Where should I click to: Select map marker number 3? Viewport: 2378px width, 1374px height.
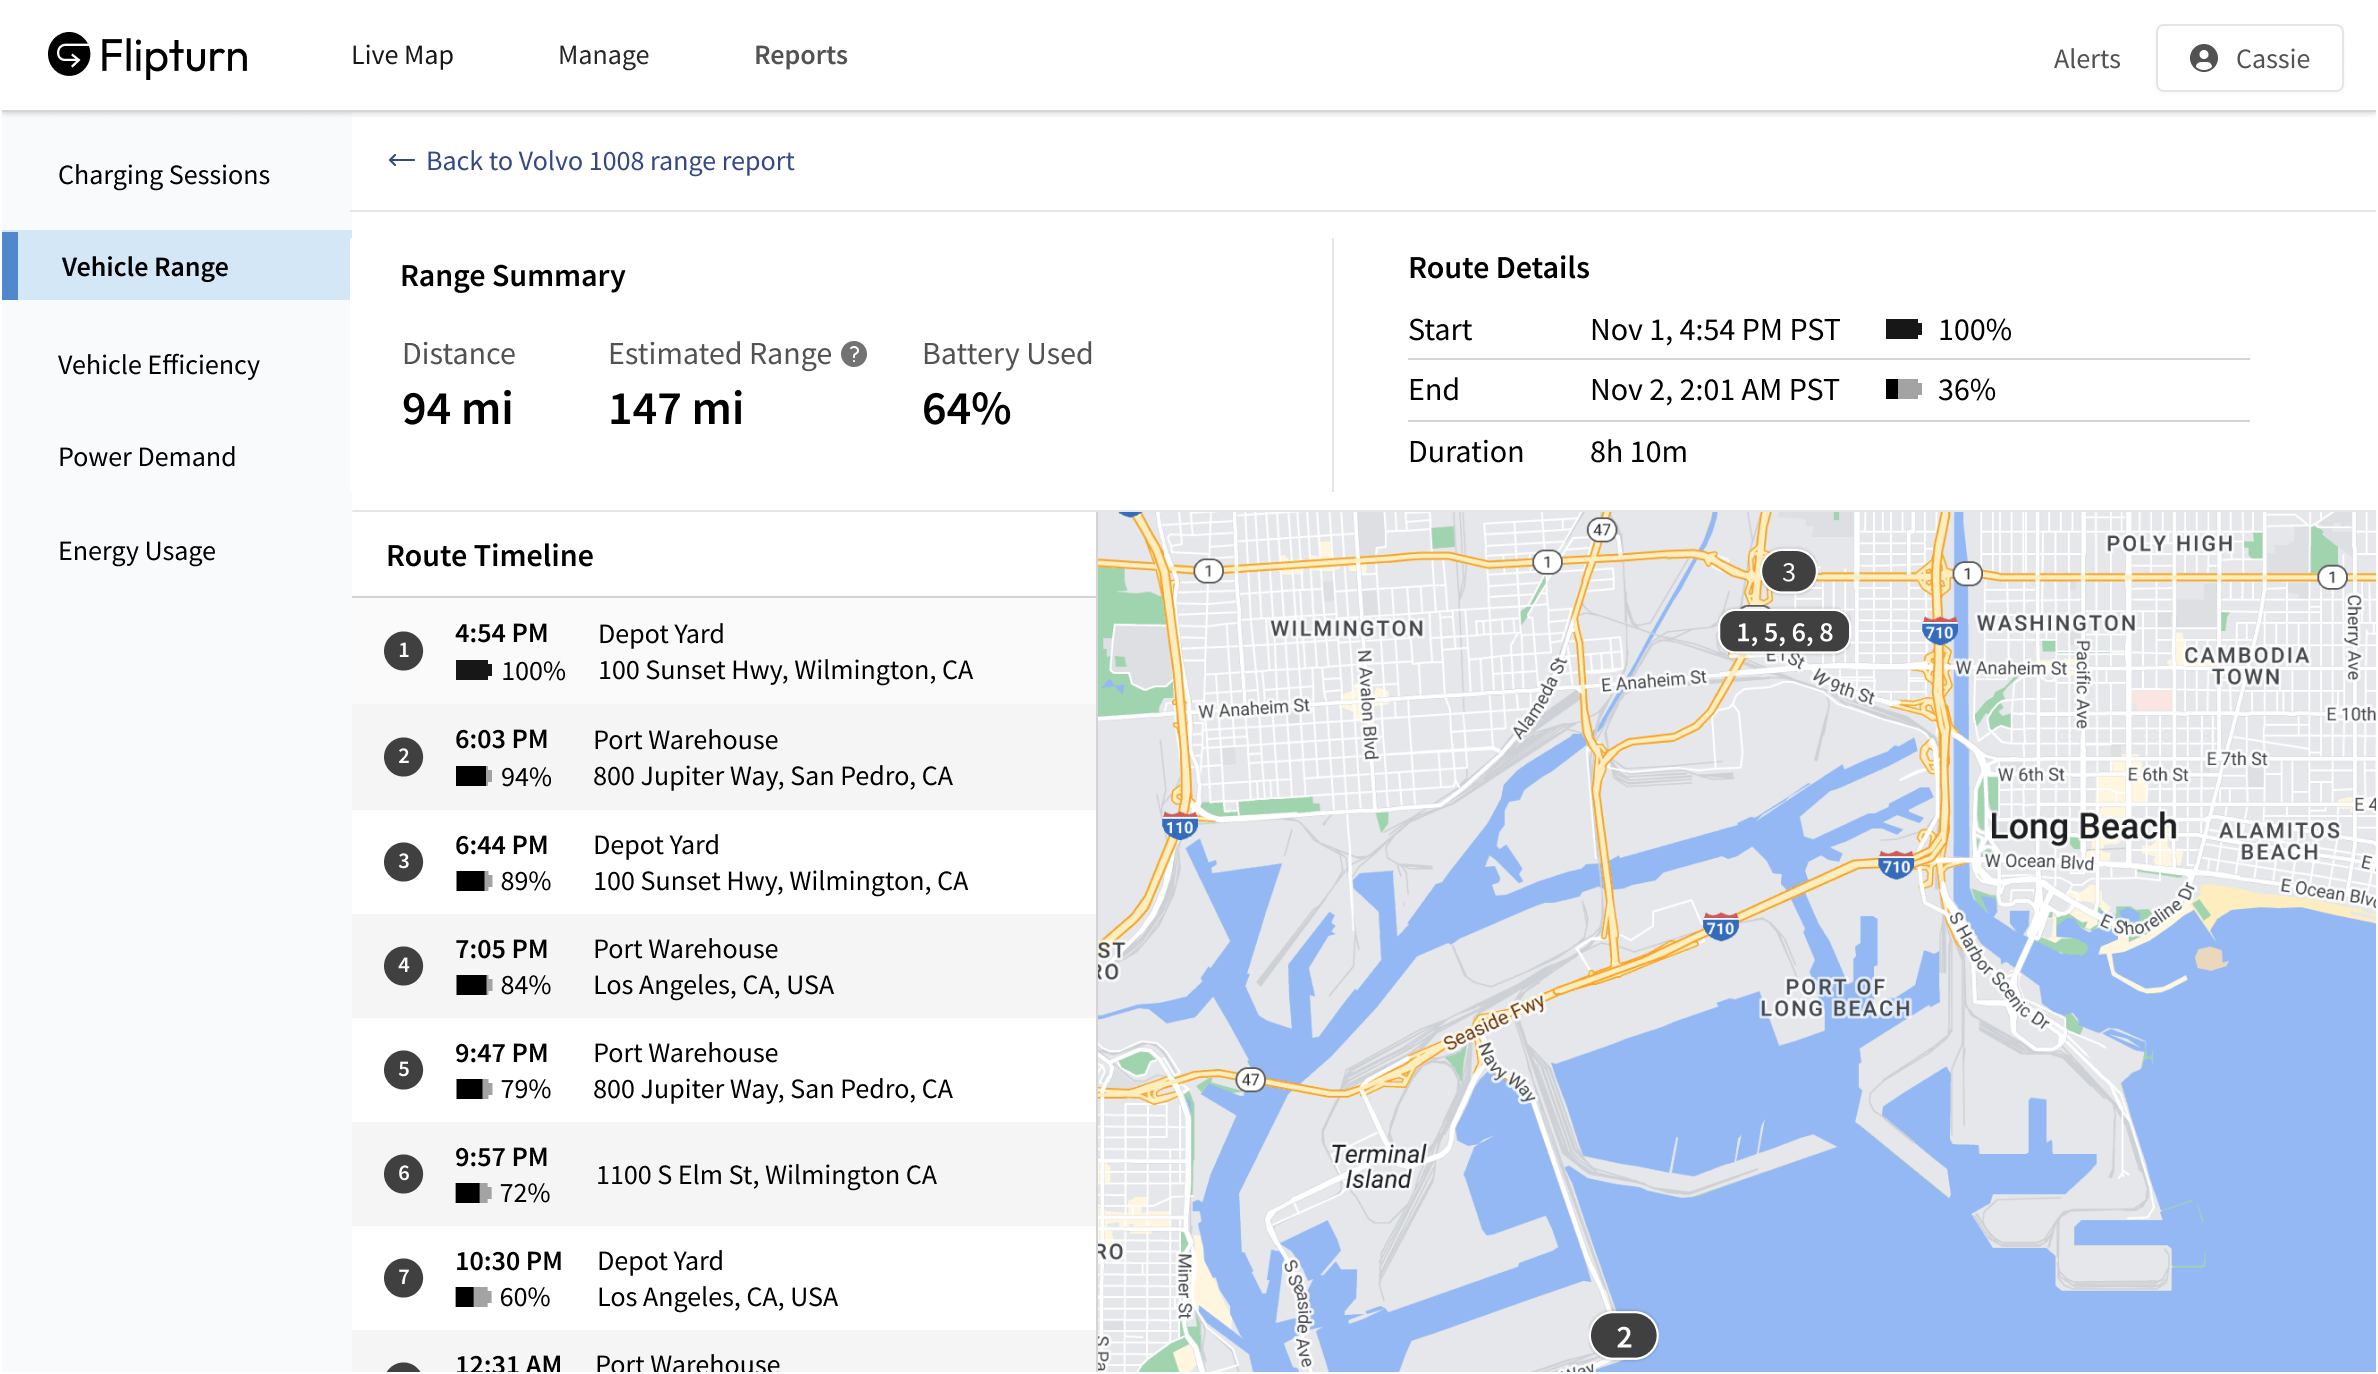point(1788,572)
